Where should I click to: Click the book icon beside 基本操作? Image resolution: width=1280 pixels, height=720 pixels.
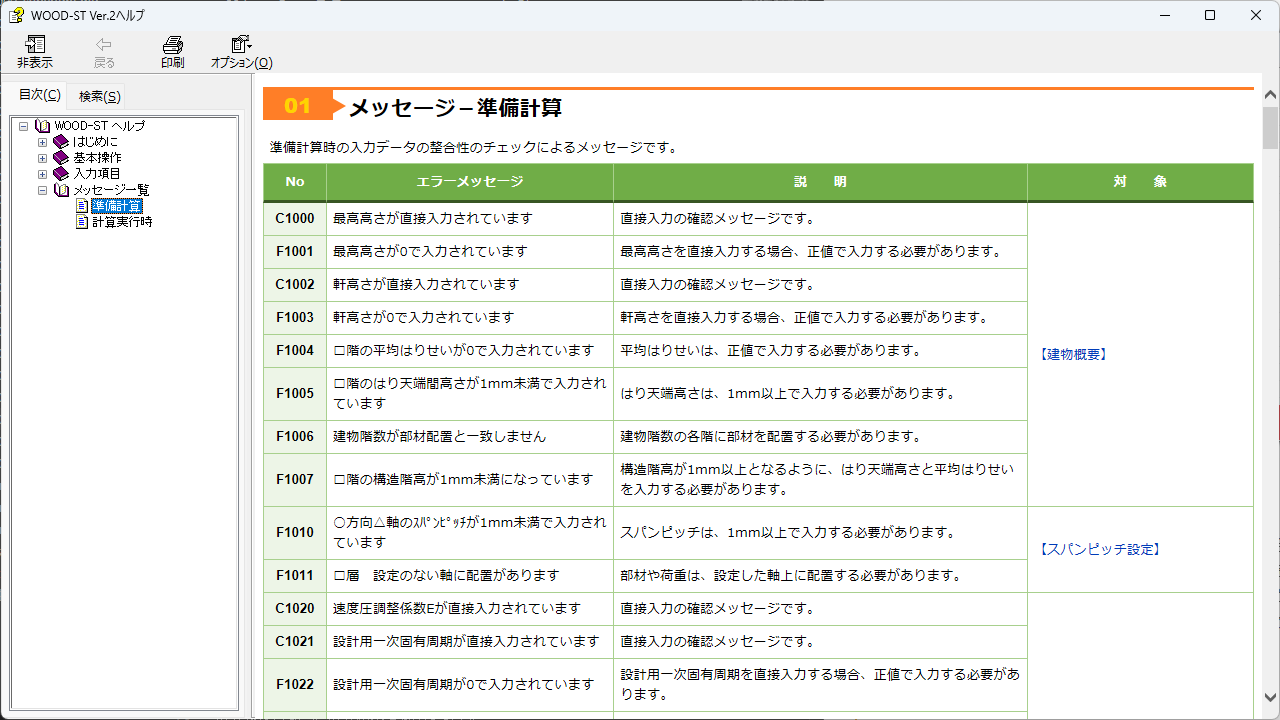tap(61, 158)
